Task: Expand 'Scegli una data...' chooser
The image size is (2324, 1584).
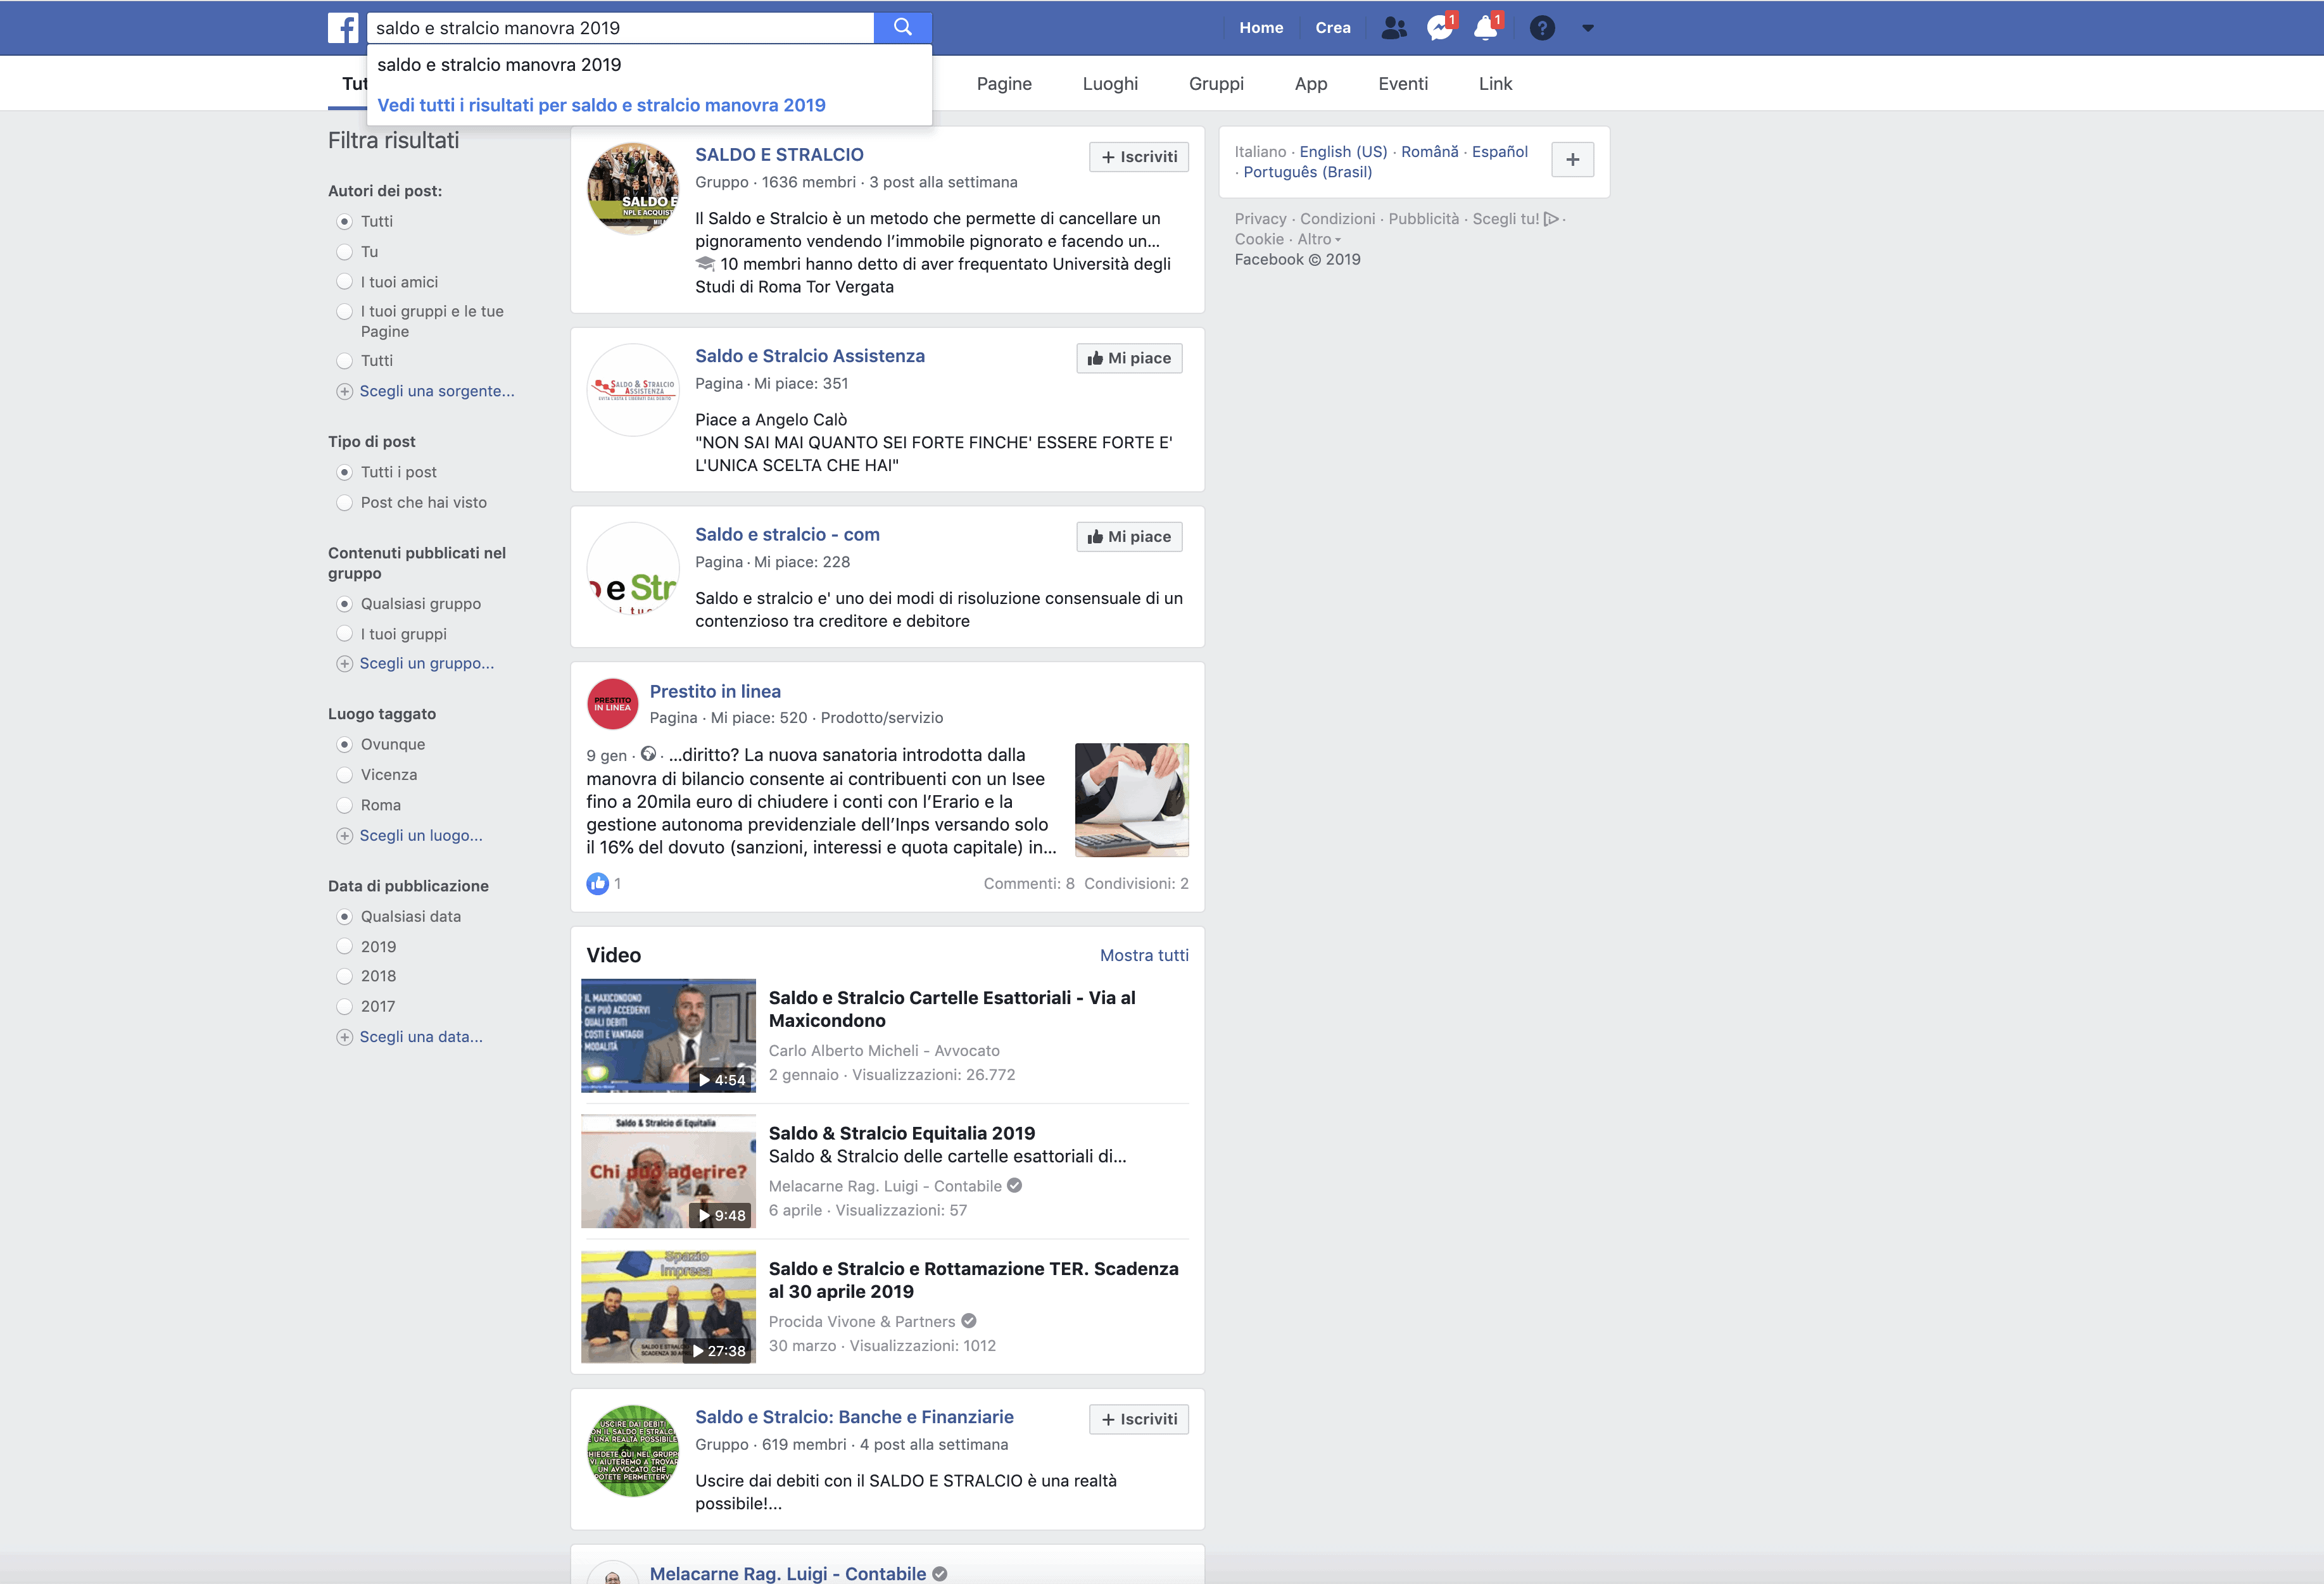Action: click(x=421, y=1037)
